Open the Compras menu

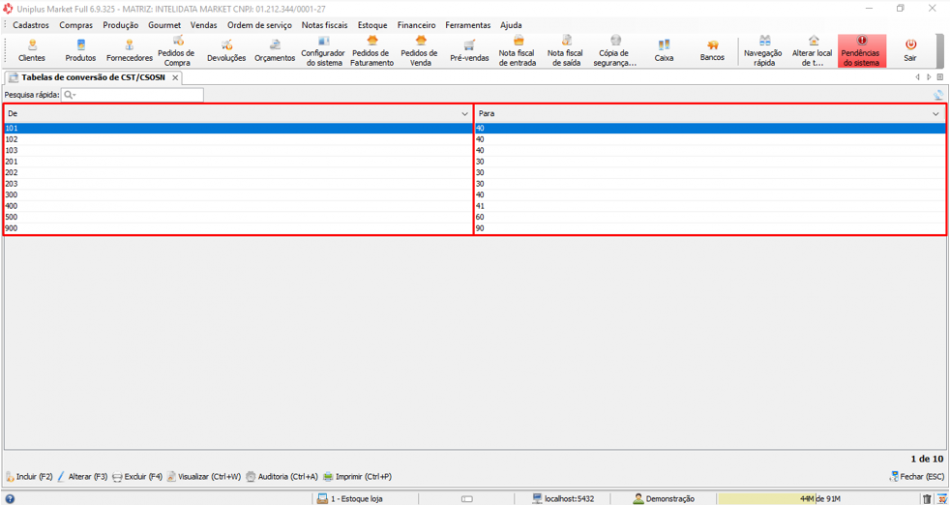pos(76,25)
